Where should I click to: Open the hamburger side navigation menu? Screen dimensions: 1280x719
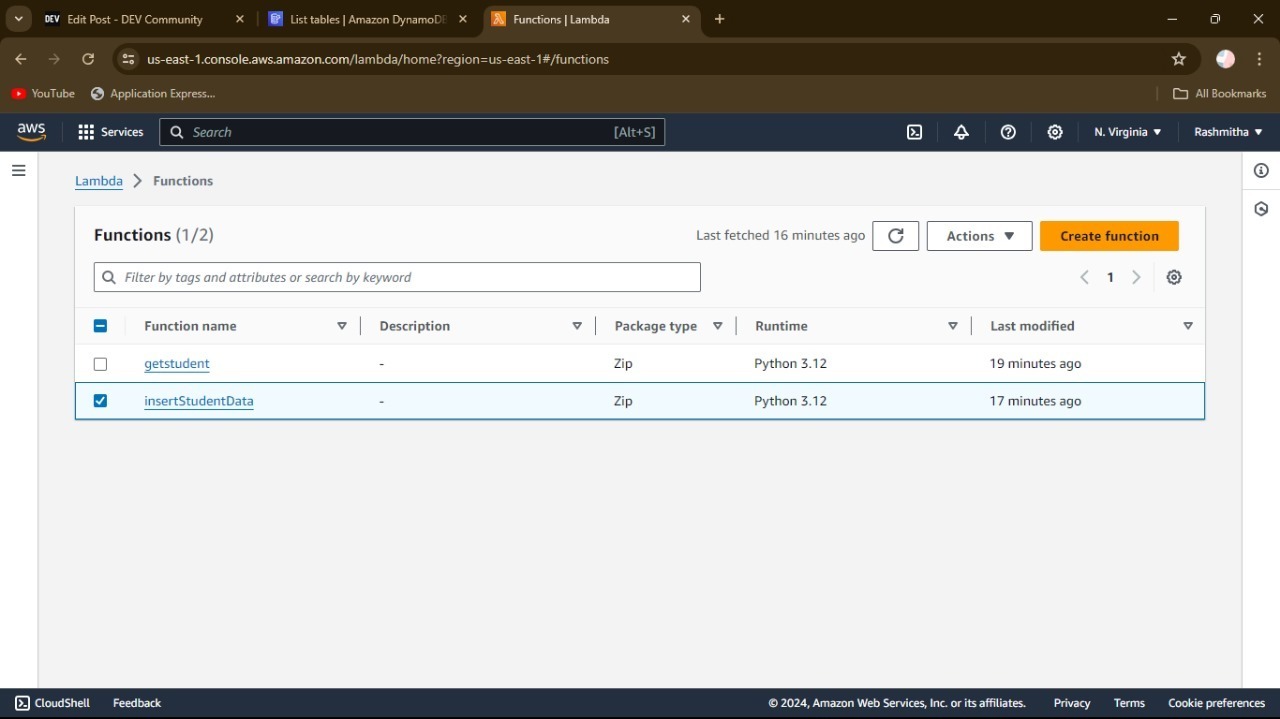(x=18, y=171)
